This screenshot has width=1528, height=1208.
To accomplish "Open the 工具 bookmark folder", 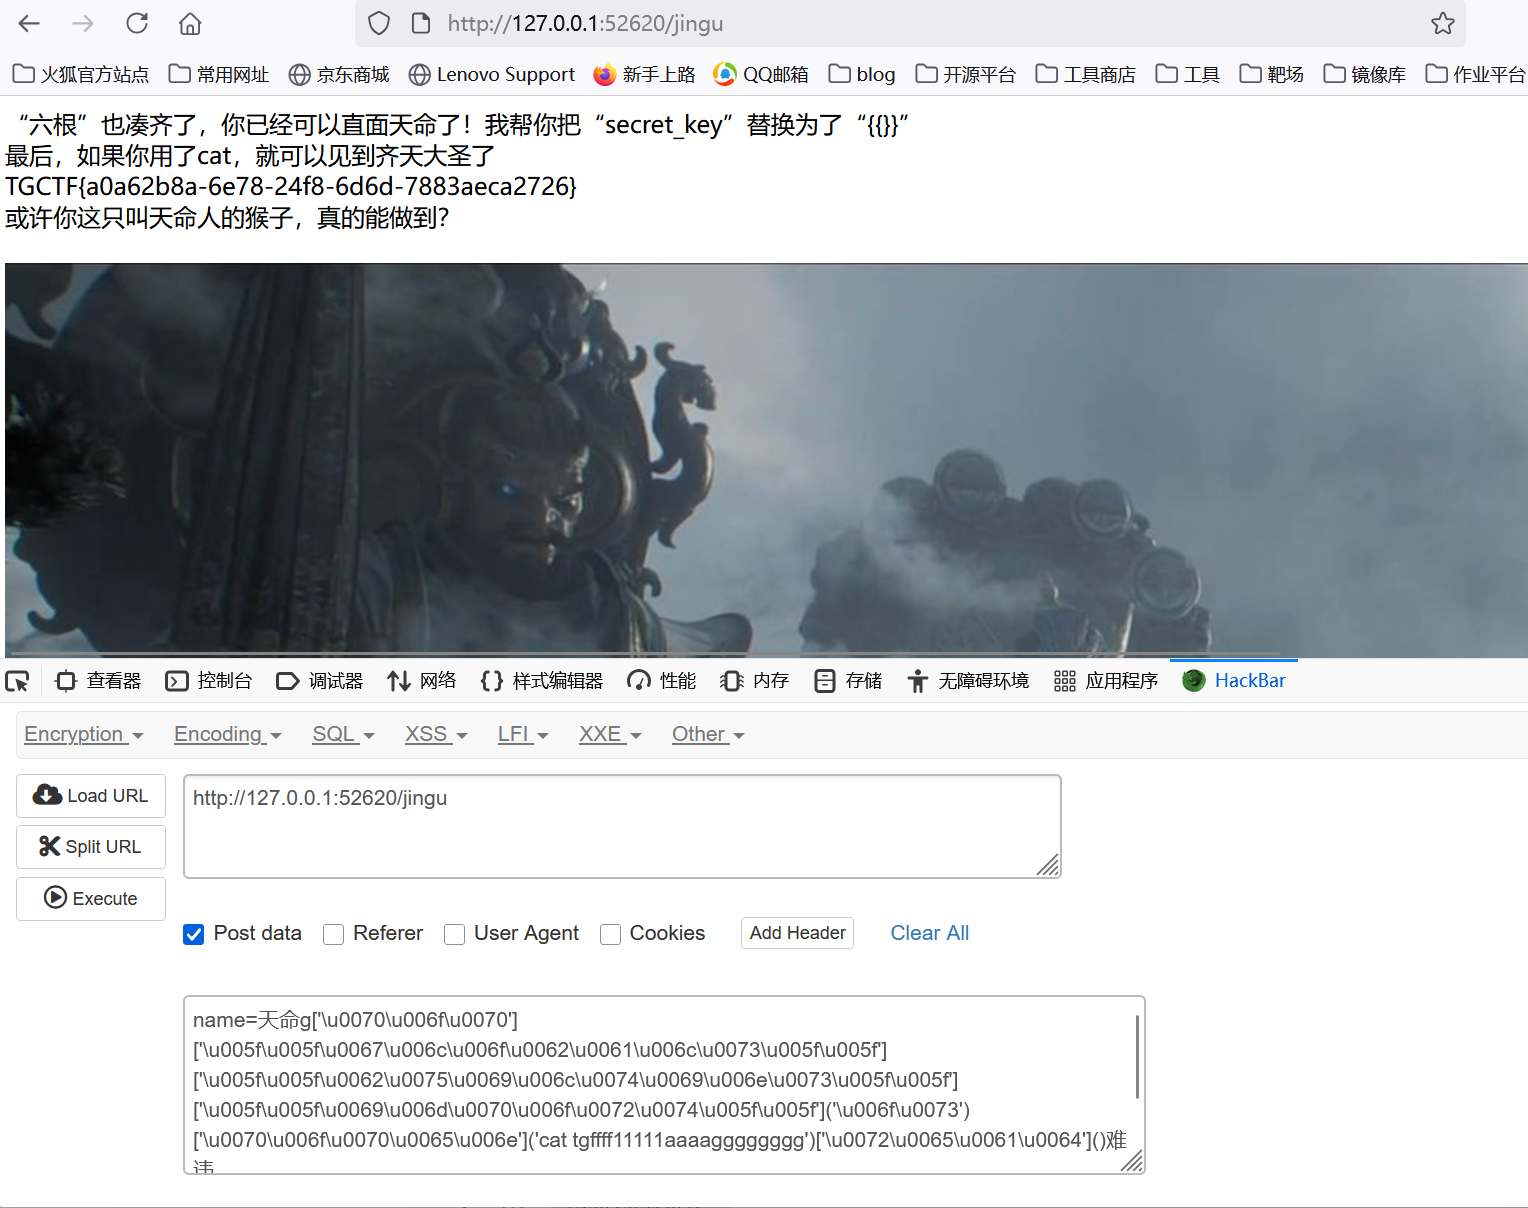I will tap(1188, 74).
